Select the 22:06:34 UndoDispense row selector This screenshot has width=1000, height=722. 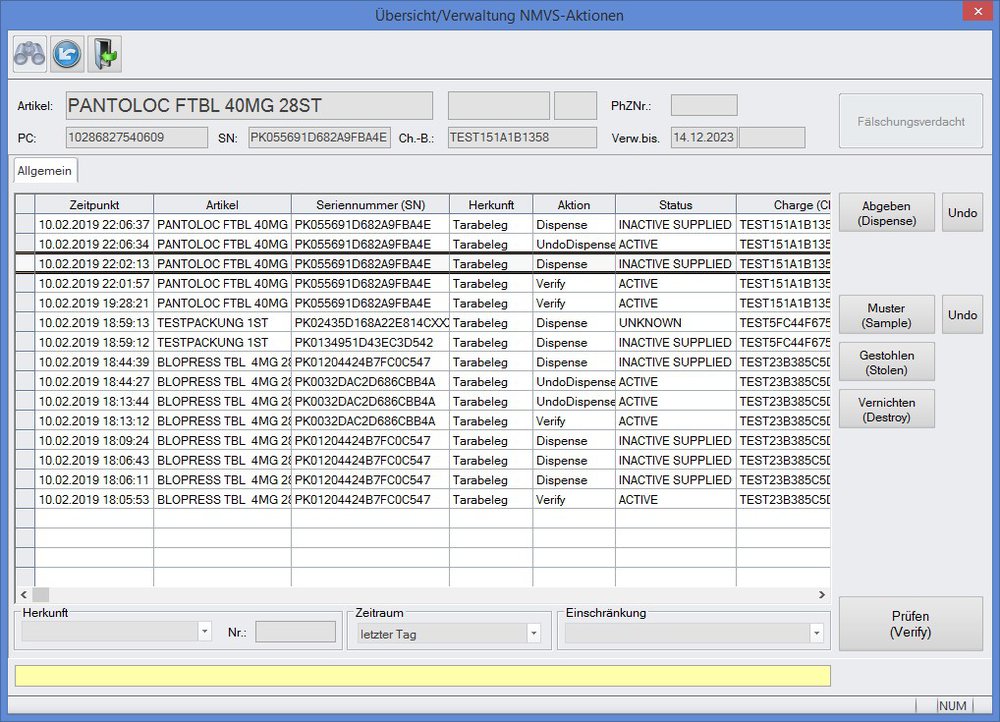pyautogui.click(x=25, y=244)
